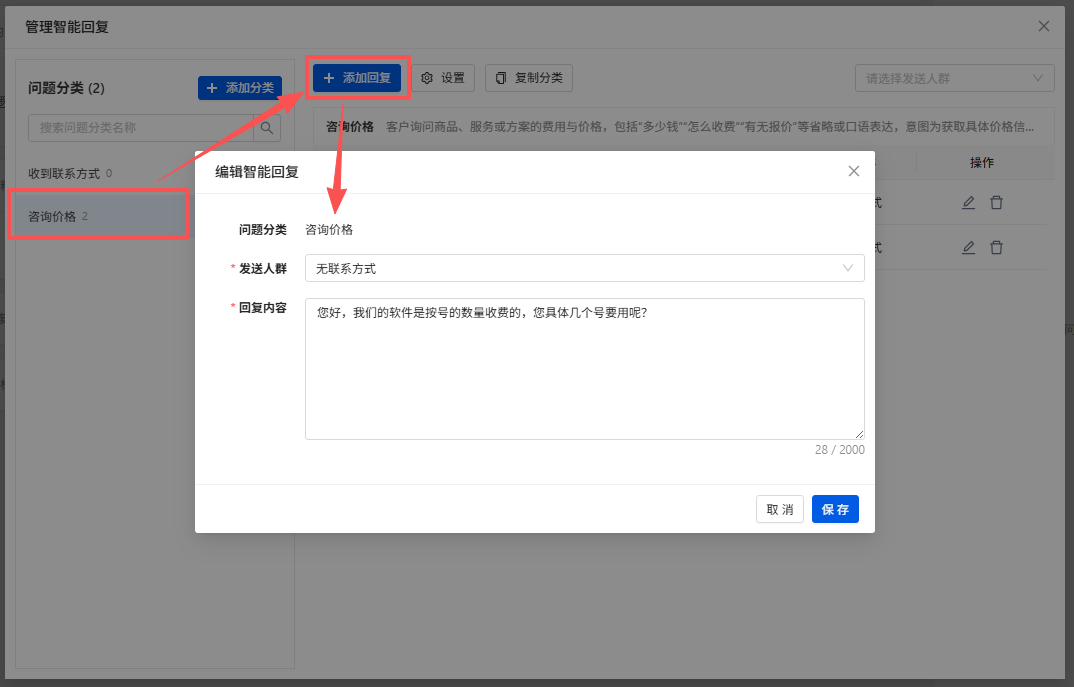Image resolution: width=1074 pixels, height=687 pixels.
Task: Click the 添加分类 button
Action: (x=240, y=88)
